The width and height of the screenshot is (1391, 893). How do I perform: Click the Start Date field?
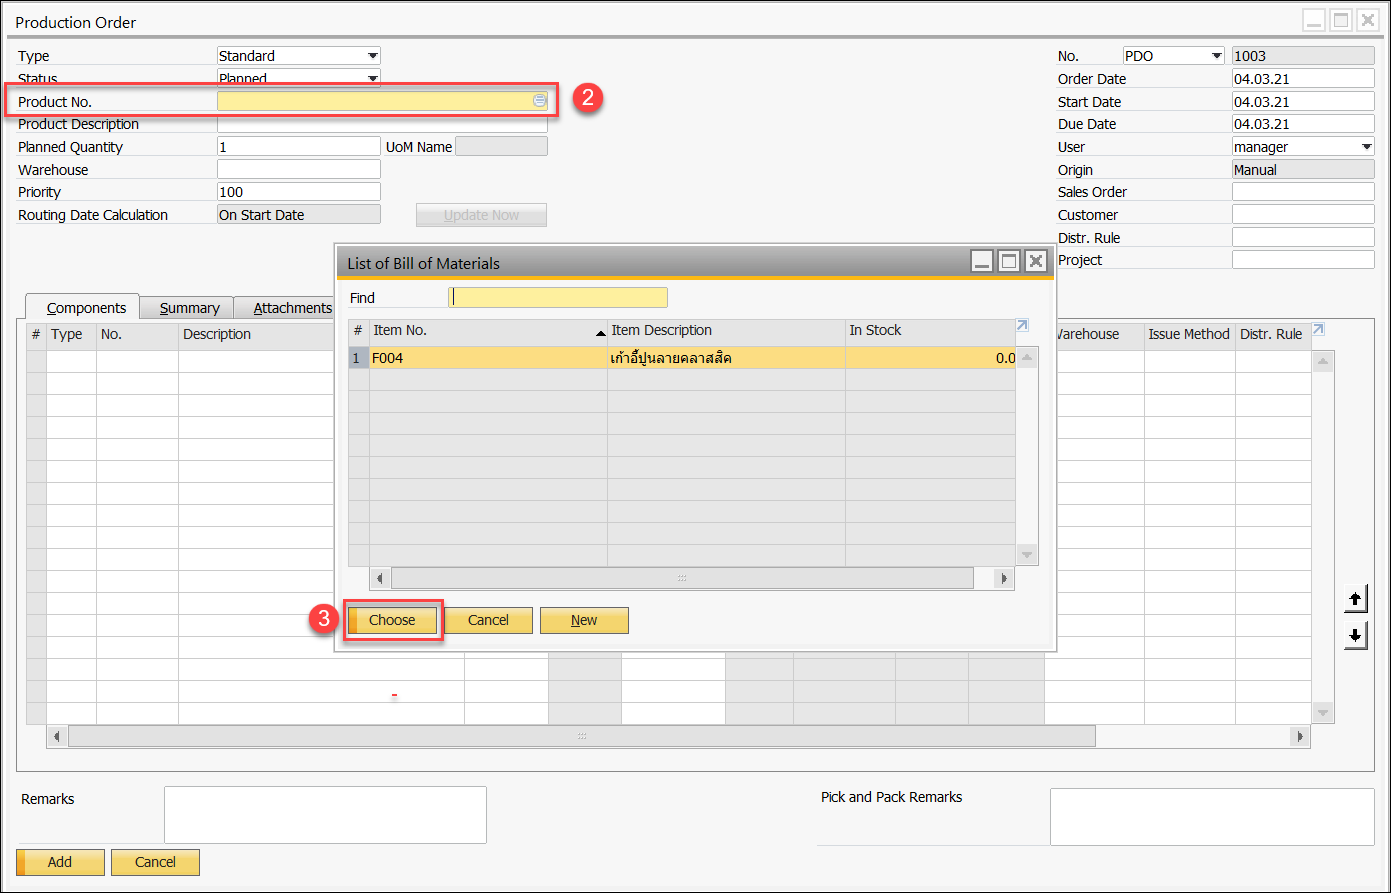coord(1303,101)
